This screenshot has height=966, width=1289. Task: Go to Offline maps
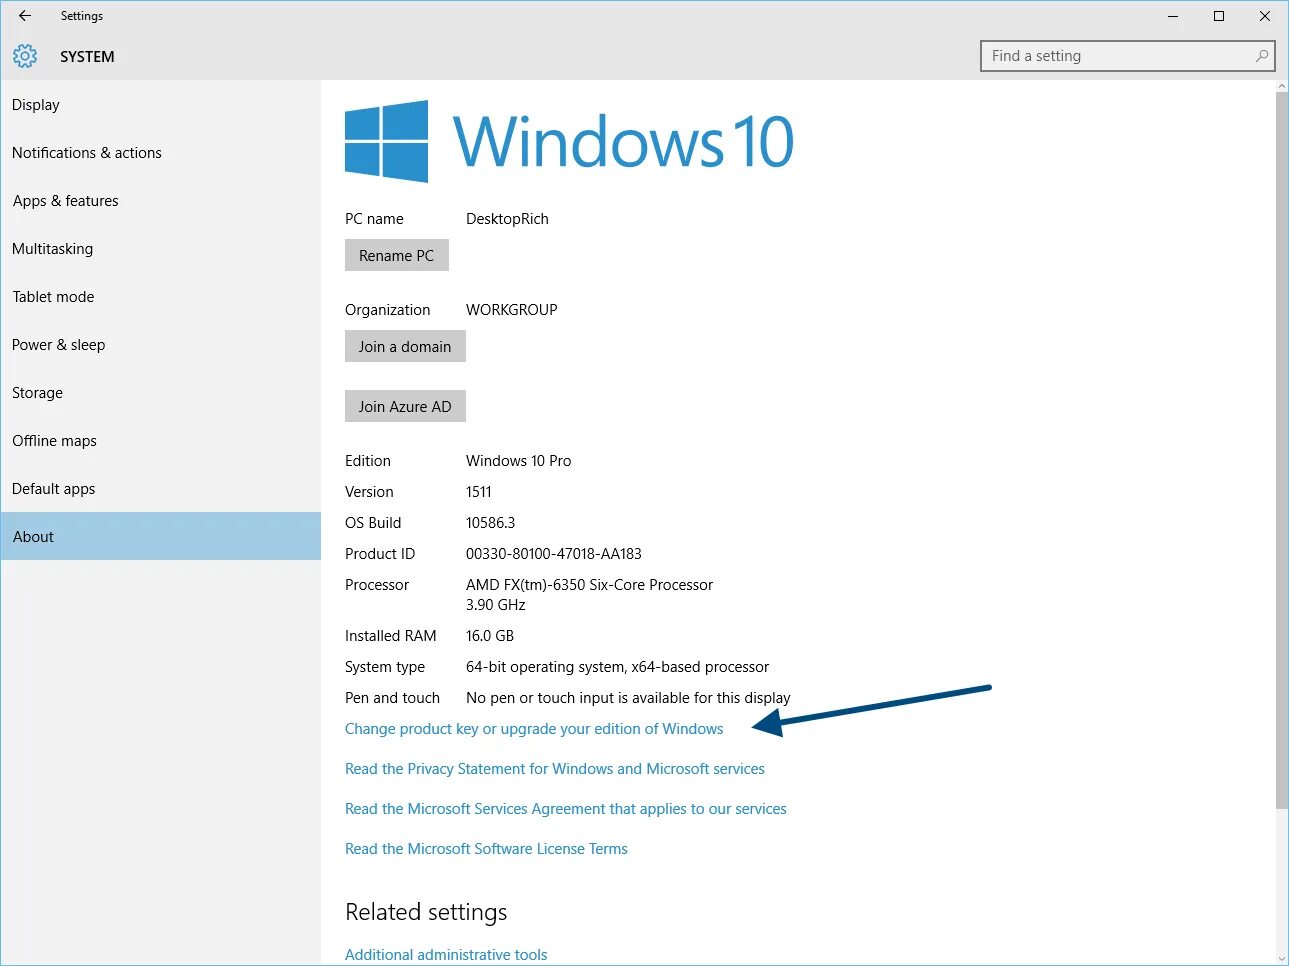click(x=160, y=441)
